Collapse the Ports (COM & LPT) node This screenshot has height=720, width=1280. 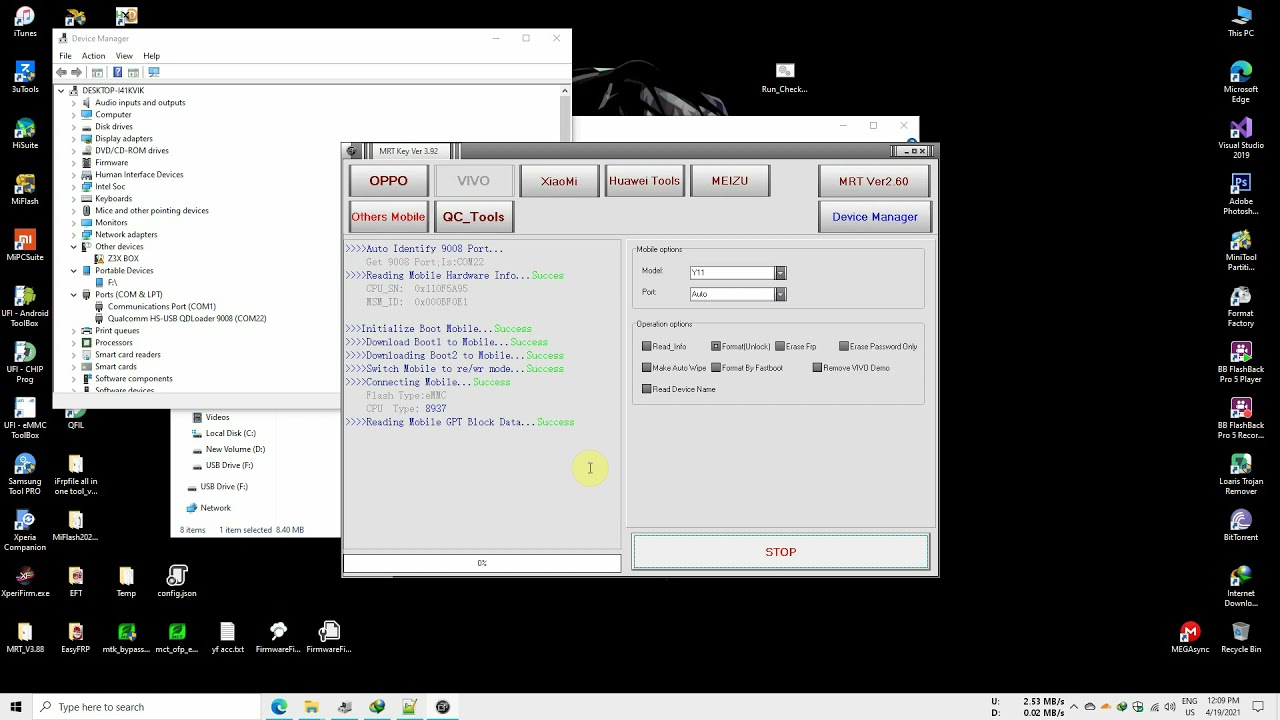[73, 295]
